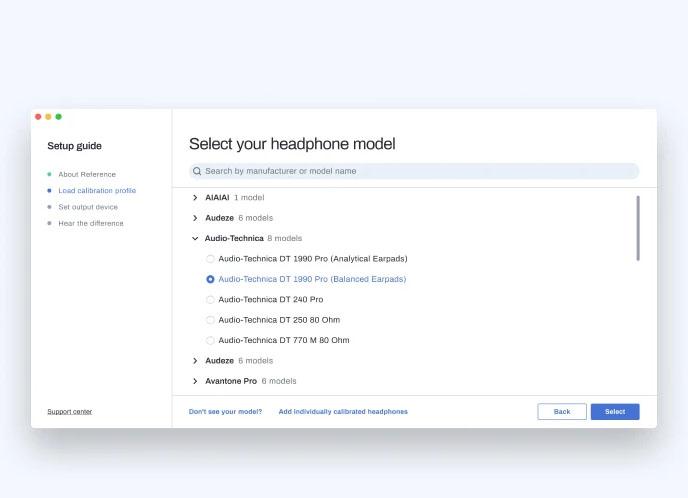
Task: Expand the AIAIAI manufacturer group
Action: click(x=195, y=198)
